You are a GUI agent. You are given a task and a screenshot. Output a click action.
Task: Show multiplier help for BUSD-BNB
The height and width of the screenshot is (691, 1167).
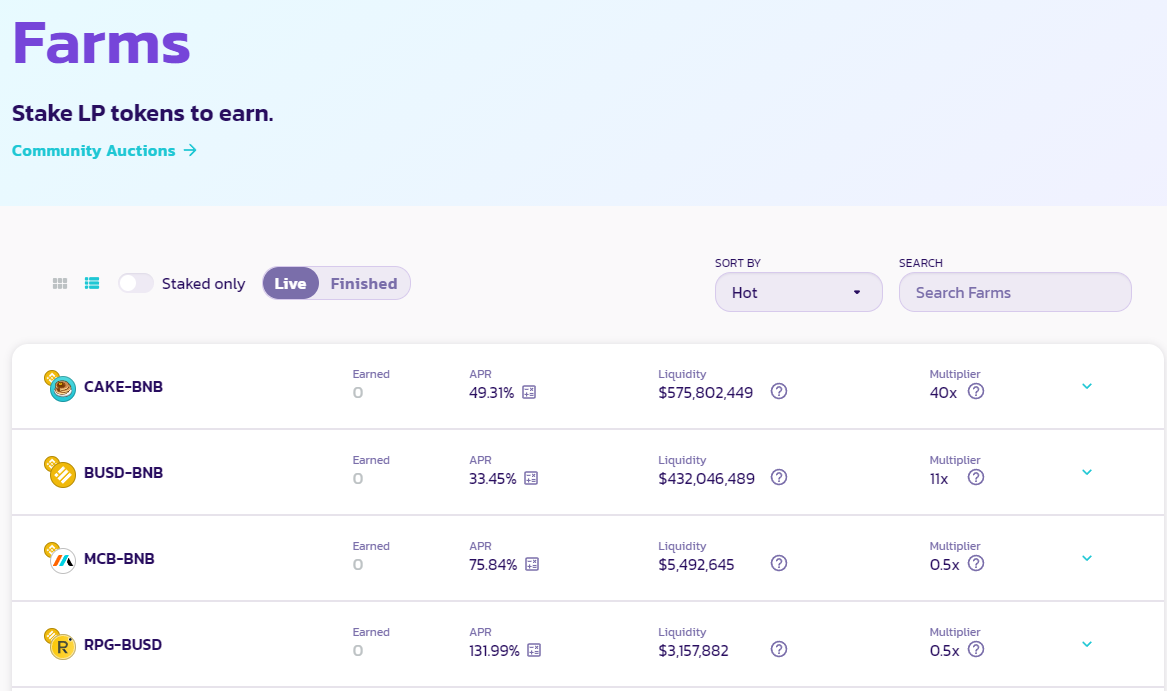pos(976,477)
